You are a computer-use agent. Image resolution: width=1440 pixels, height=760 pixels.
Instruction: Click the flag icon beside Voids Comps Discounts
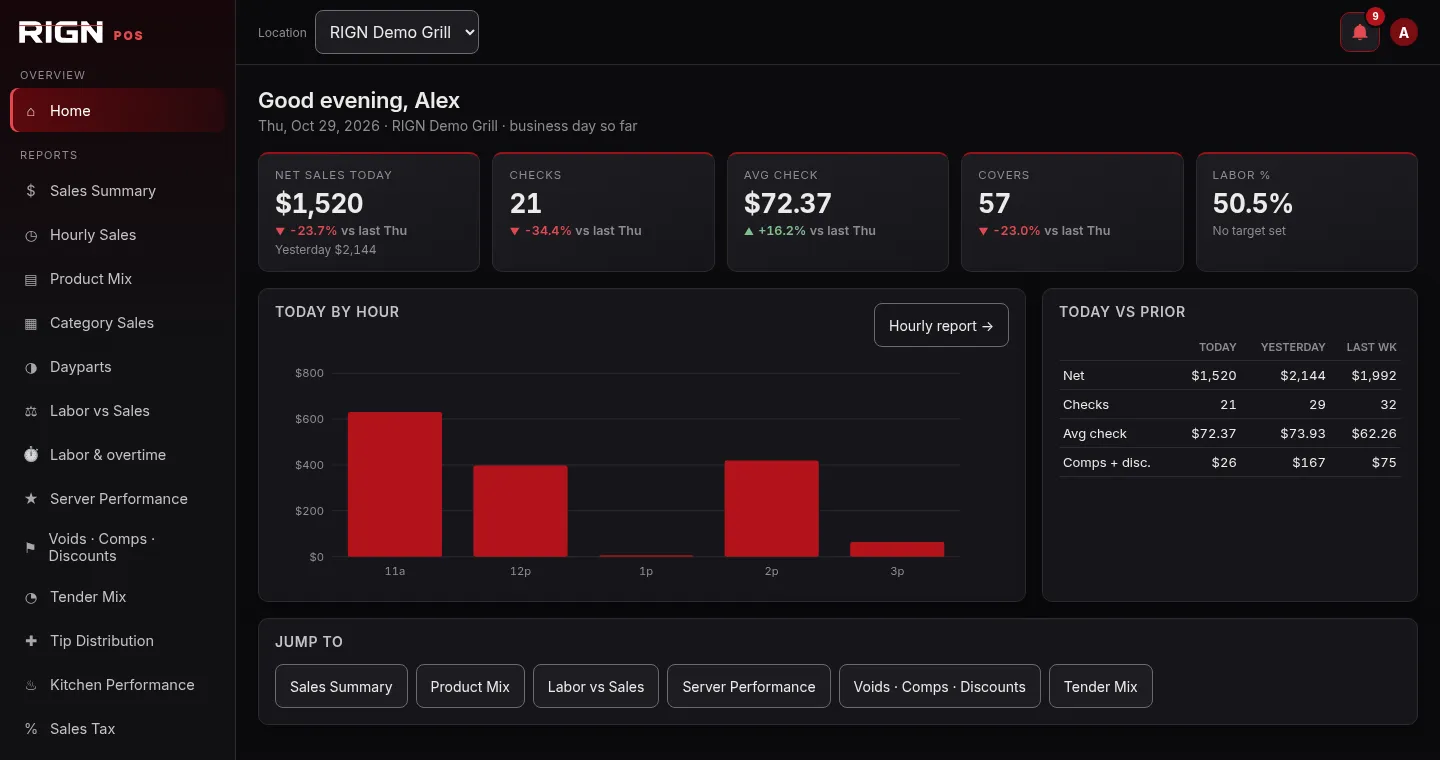tap(30, 548)
